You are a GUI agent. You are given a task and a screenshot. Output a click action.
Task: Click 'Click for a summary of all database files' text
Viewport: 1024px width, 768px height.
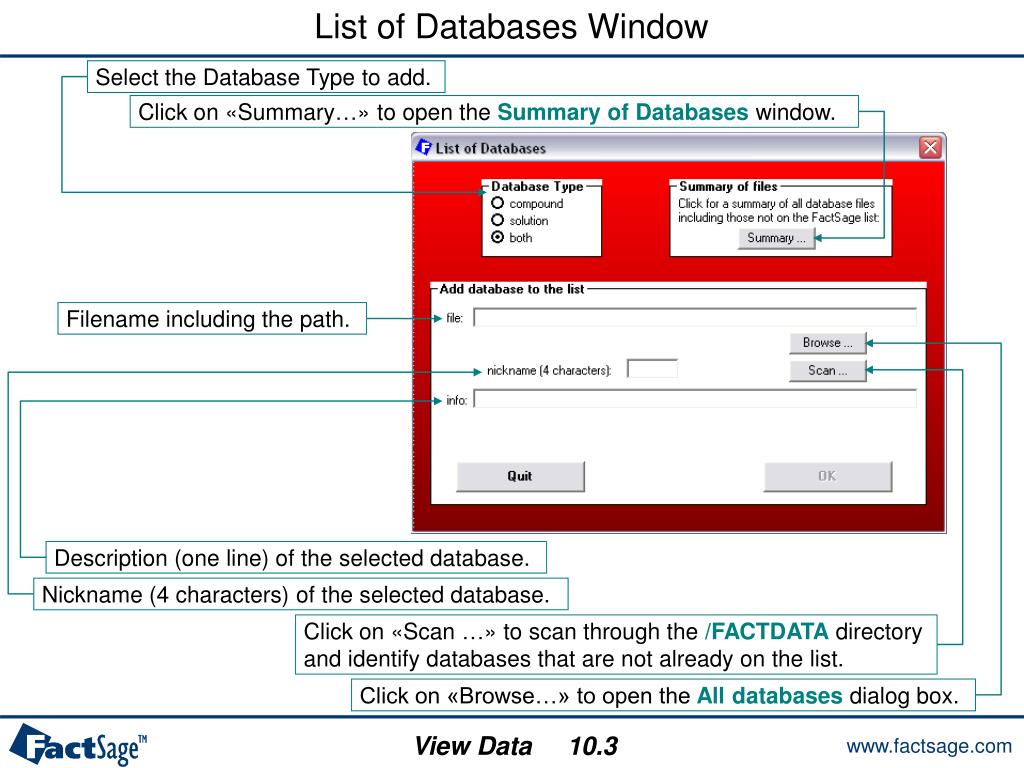pyautogui.click(x=776, y=203)
